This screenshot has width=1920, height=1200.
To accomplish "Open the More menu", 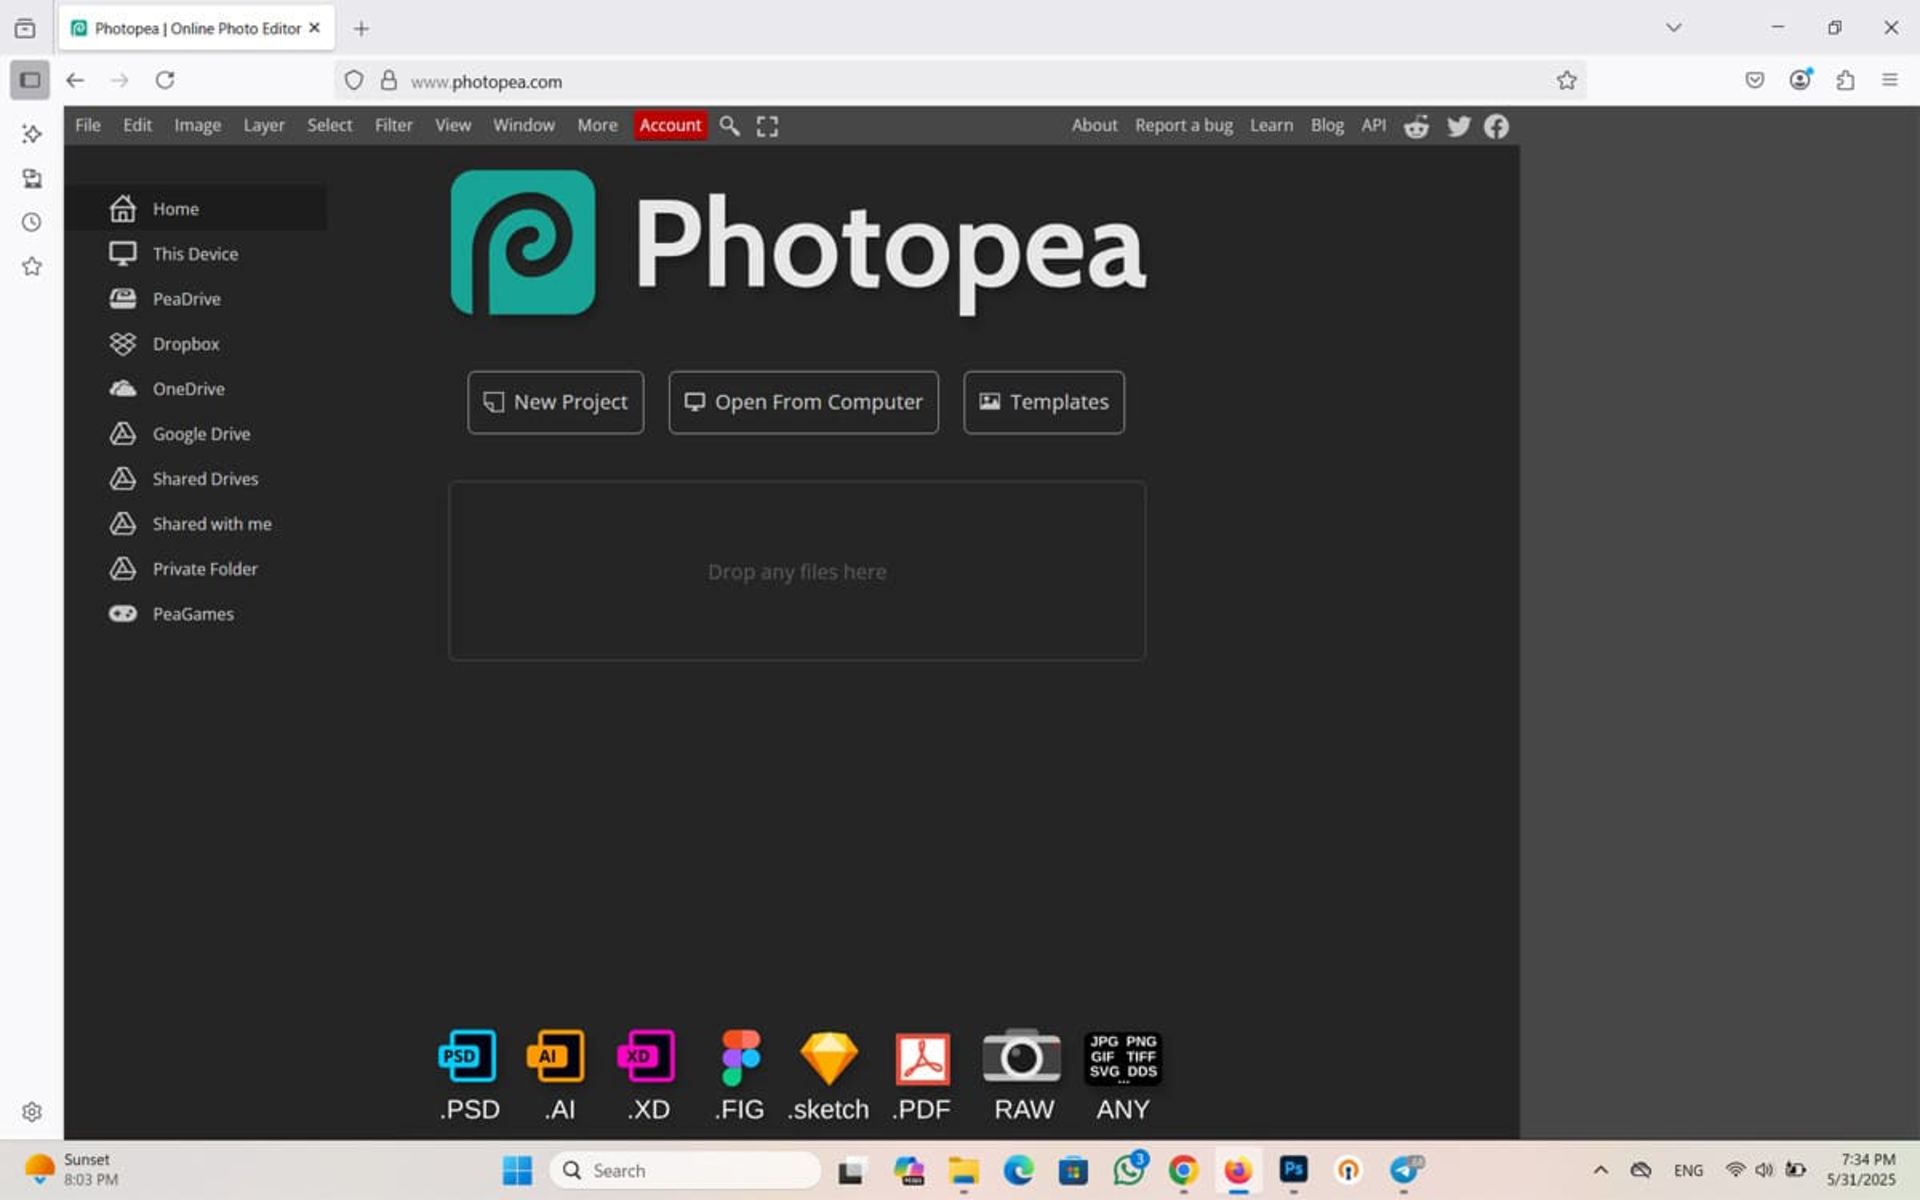I will [x=597, y=125].
